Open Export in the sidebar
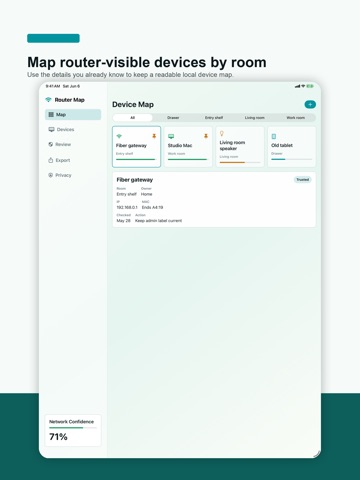The width and height of the screenshot is (360, 480). [73, 160]
